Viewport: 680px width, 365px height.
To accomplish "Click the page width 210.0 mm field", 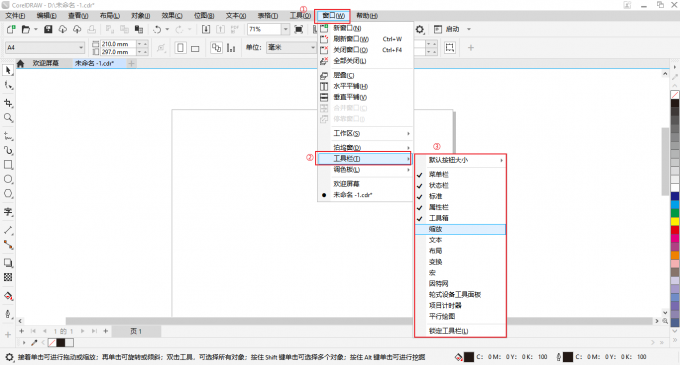I will point(118,44).
